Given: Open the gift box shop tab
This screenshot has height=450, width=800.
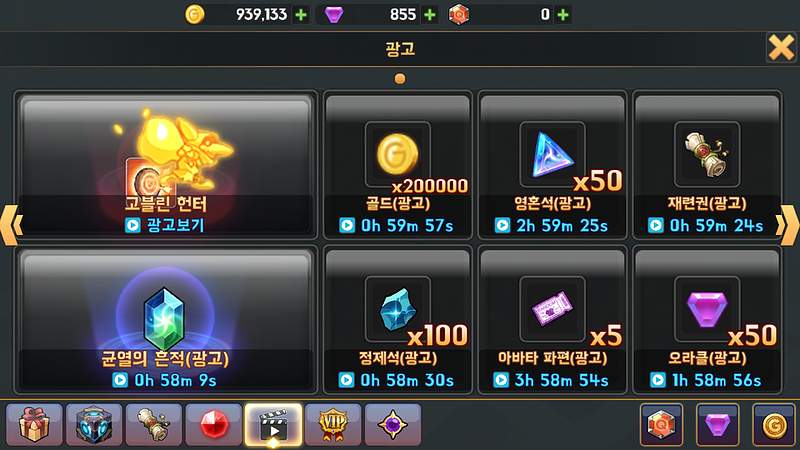Looking at the screenshot, I should 34,424.
